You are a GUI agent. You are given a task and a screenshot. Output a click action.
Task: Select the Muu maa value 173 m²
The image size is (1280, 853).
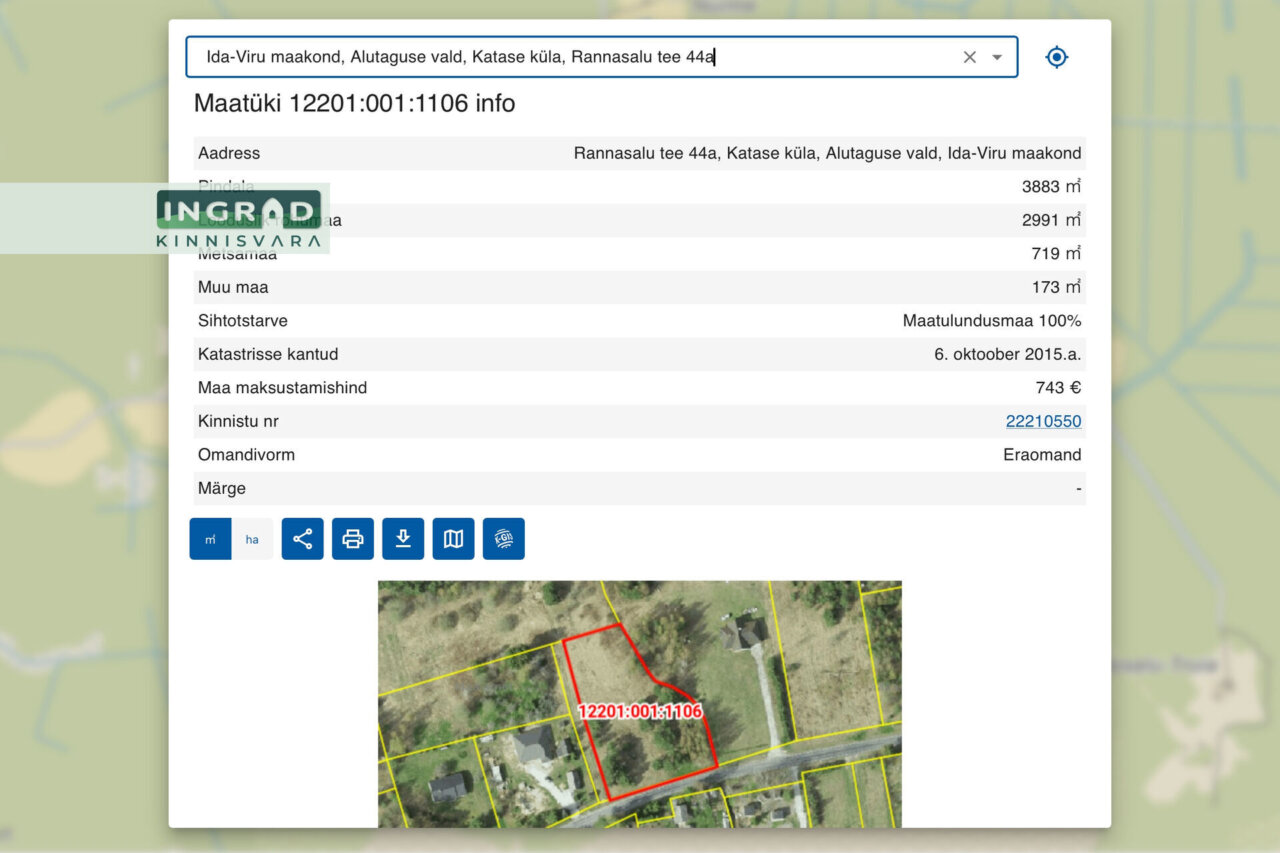click(1056, 287)
